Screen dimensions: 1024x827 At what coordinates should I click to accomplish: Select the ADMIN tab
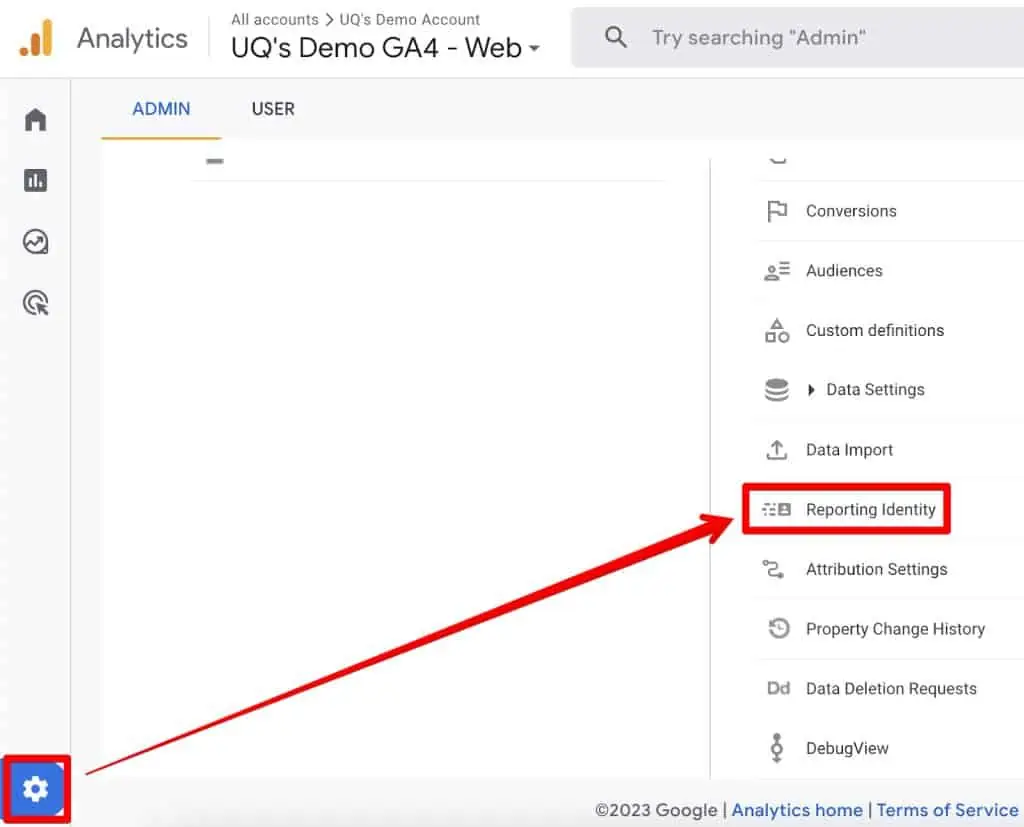[160, 109]
